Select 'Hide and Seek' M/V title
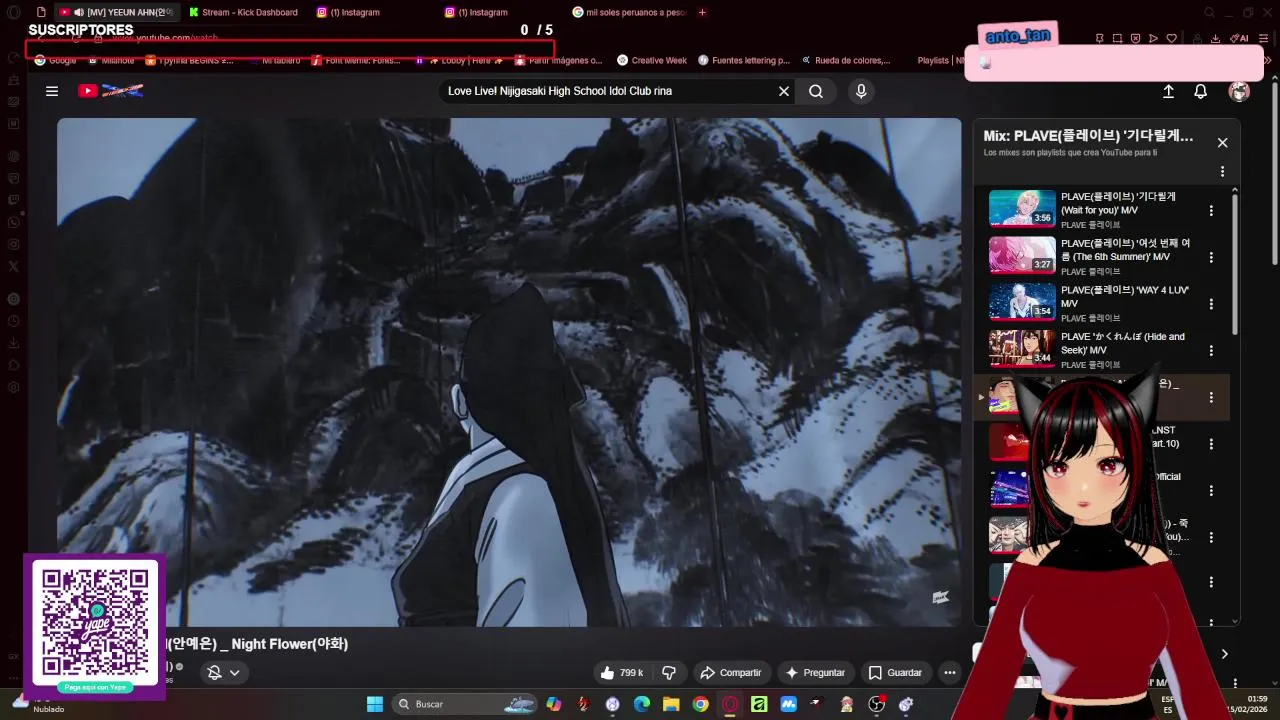1280x720 pixels. tap(1122, 343)
